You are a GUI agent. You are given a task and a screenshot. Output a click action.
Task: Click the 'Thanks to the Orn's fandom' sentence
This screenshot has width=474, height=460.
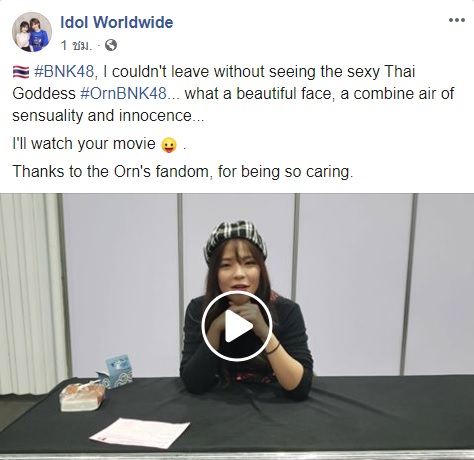[x=183, y=172]
